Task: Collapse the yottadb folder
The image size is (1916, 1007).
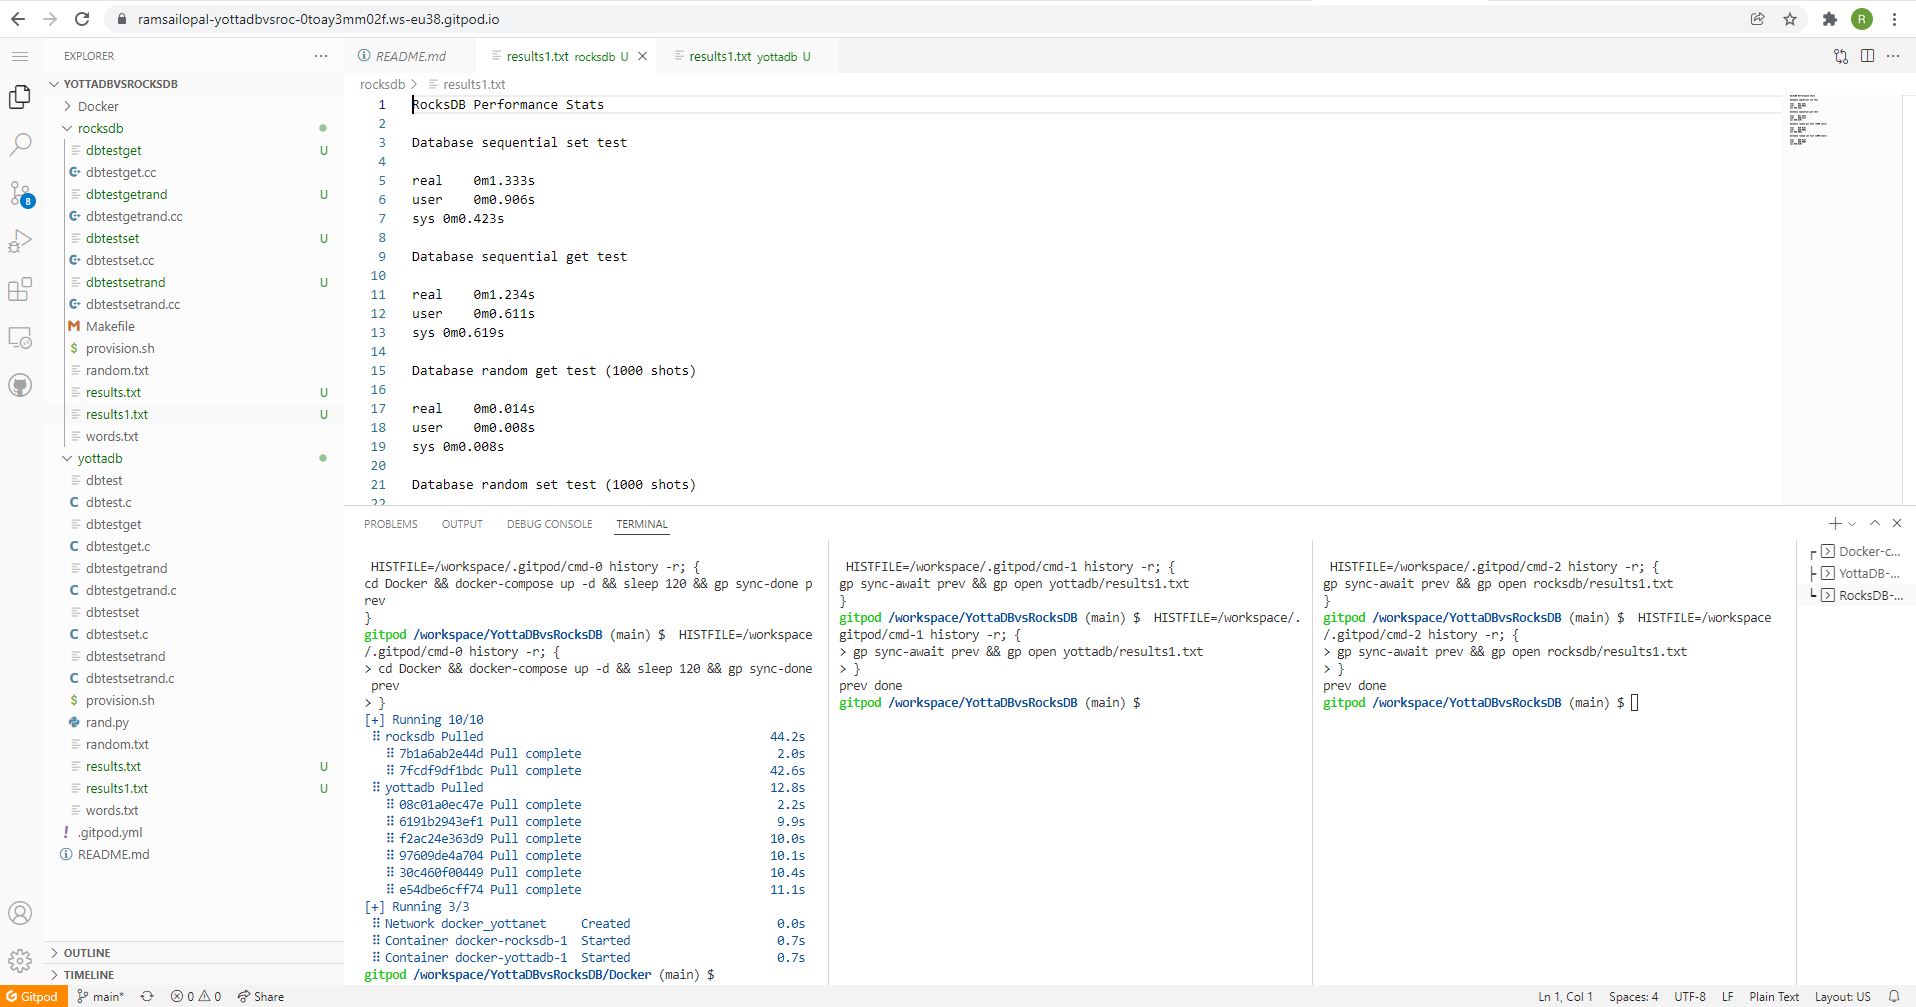Action: (x=100, y=458)
